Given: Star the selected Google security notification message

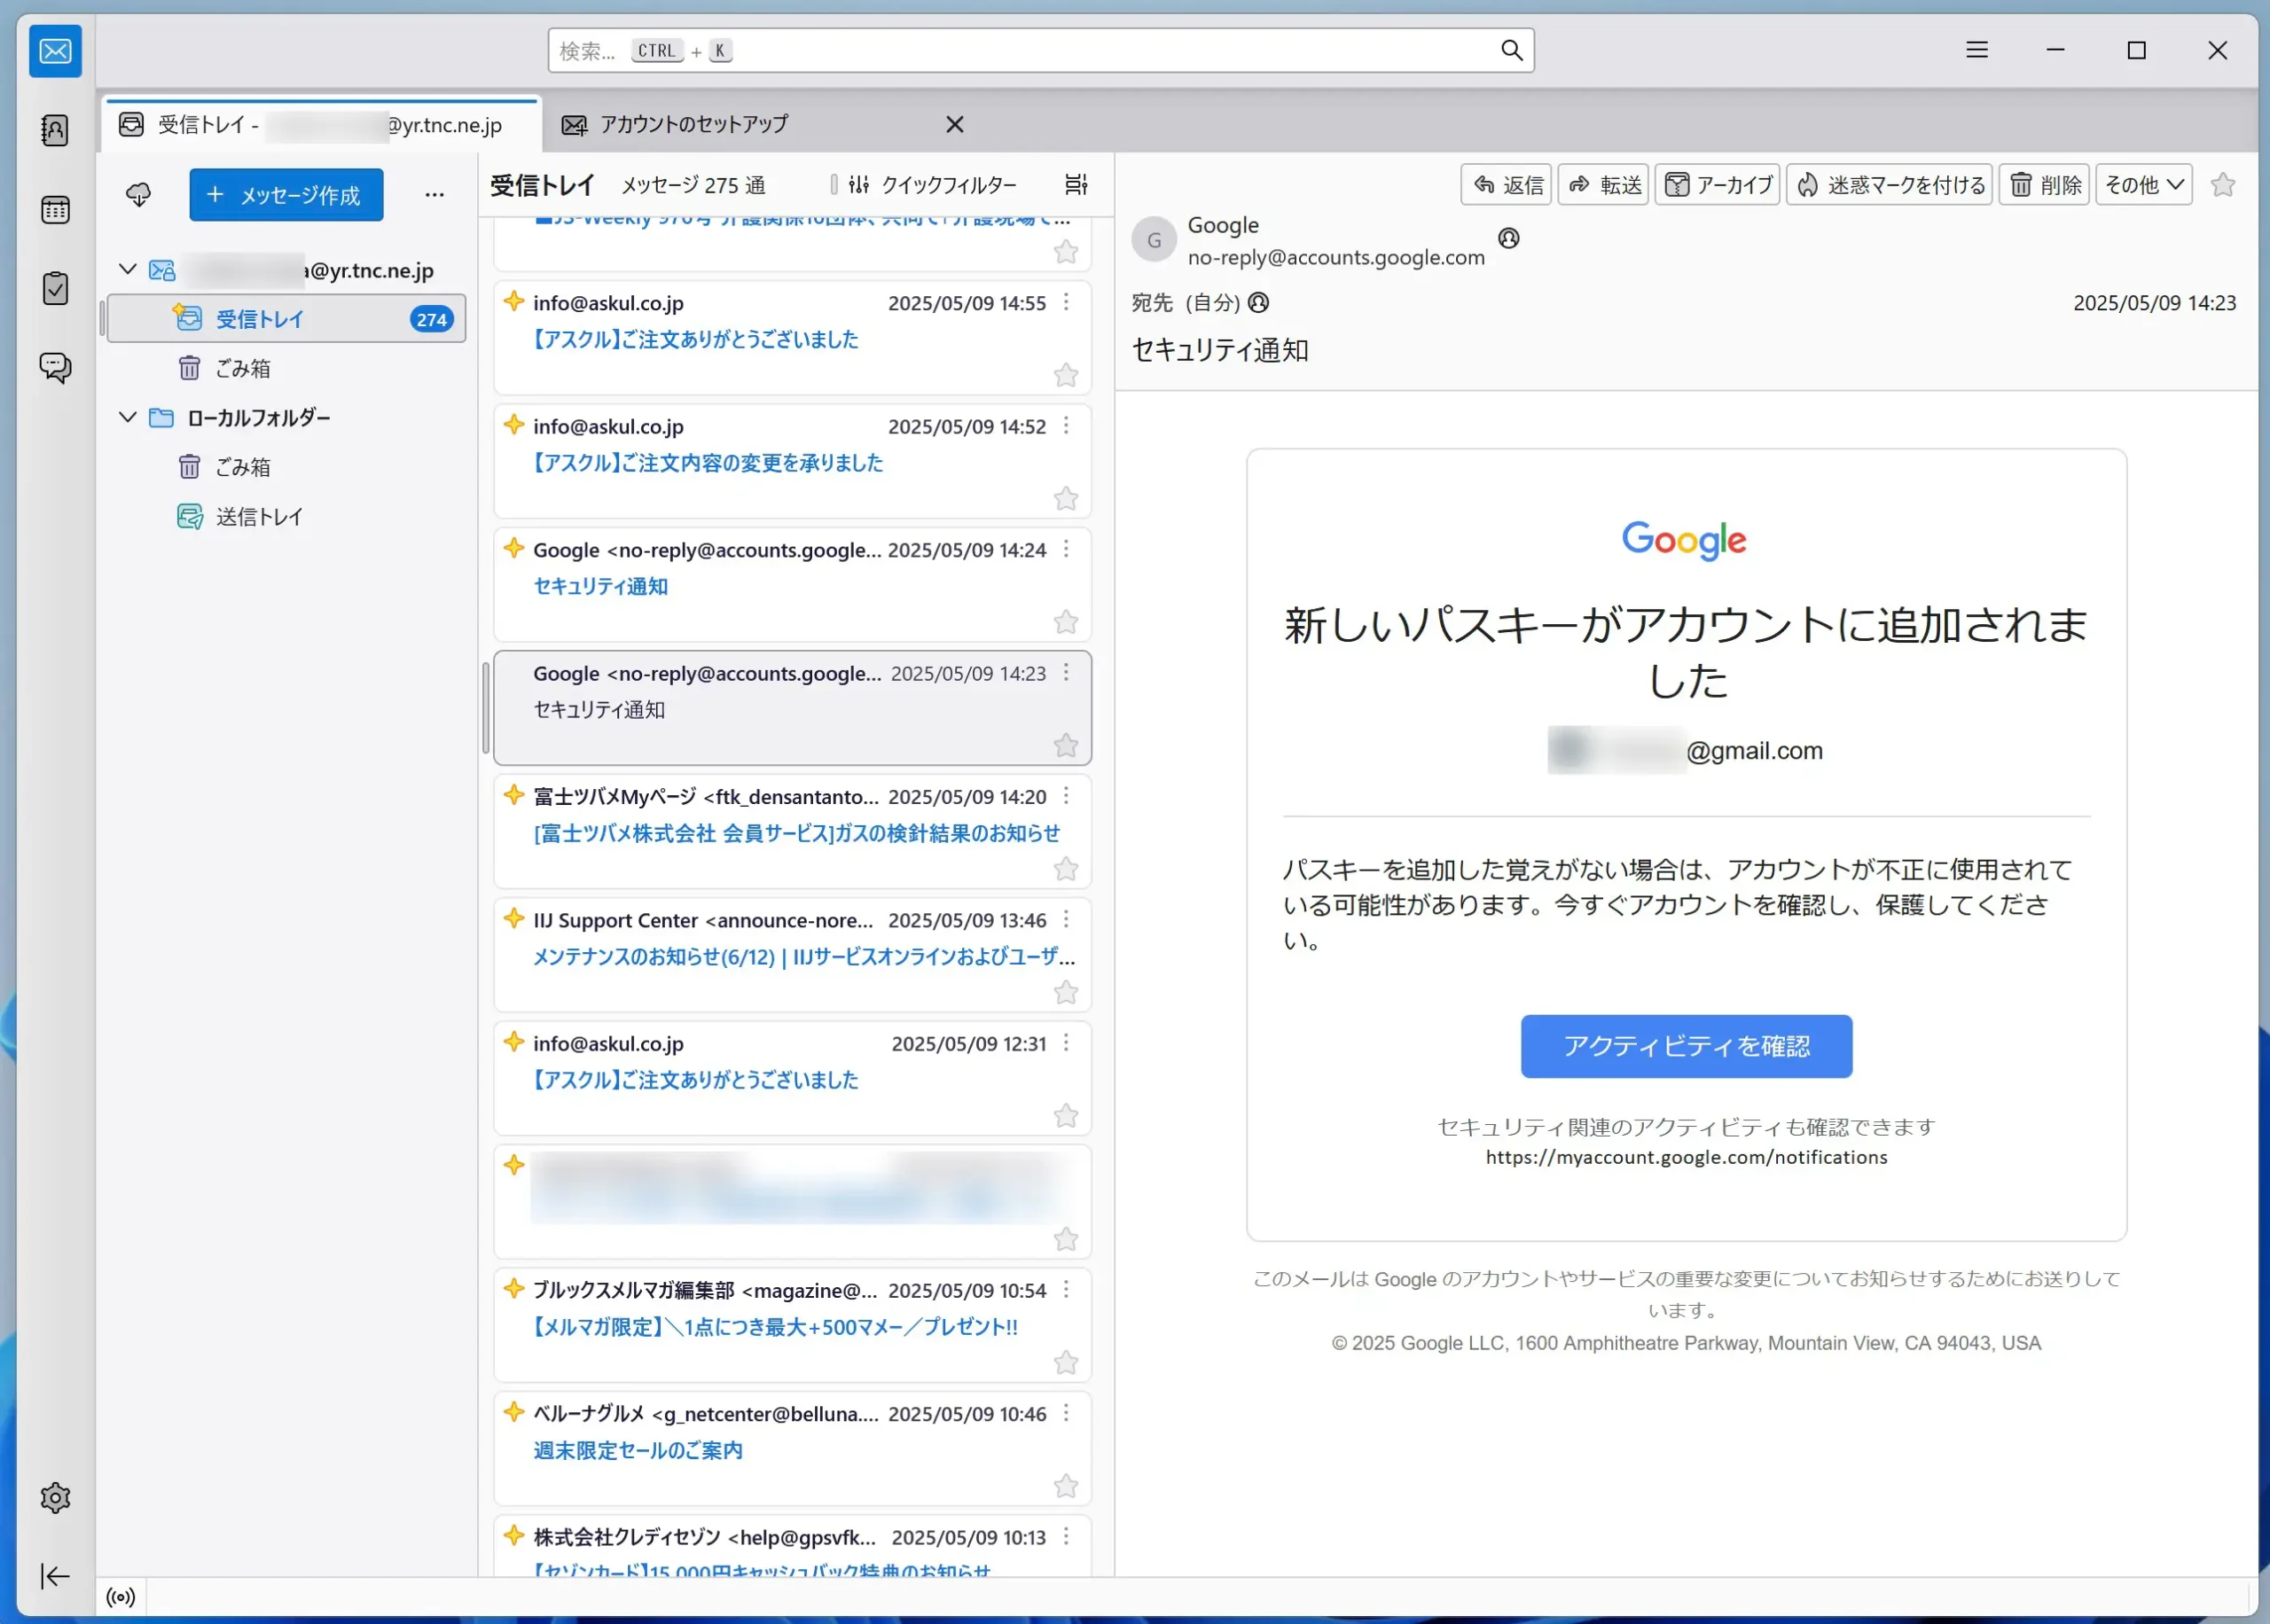Looking at the screenshot, I should [1066, 746].
